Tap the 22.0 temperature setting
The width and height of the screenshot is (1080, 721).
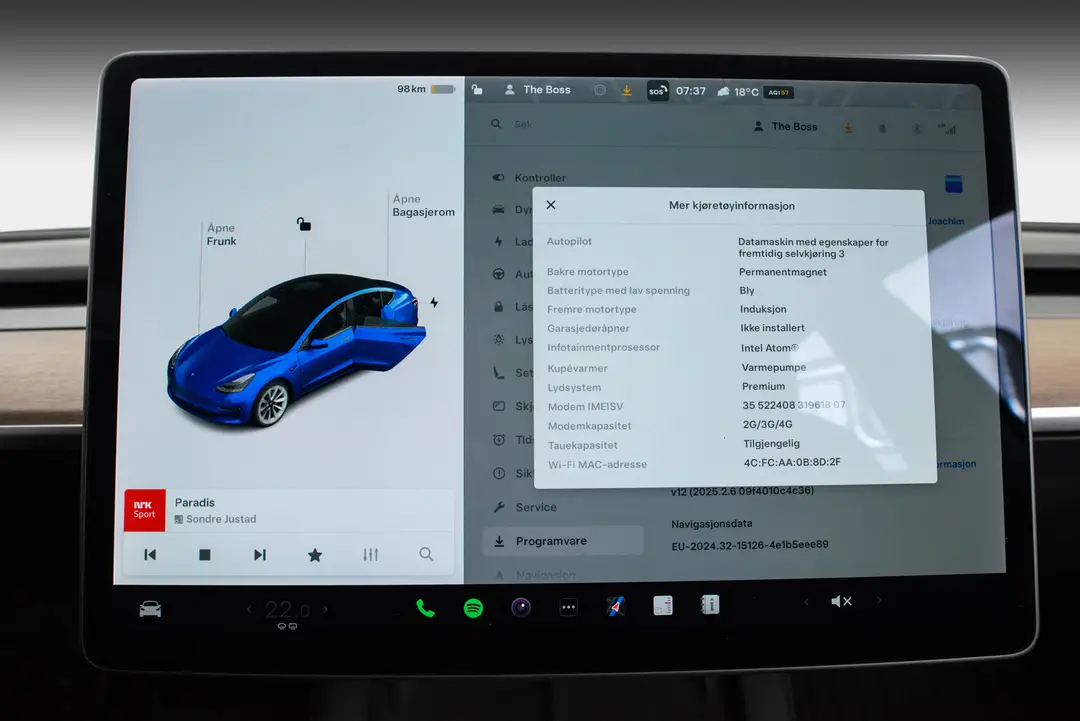click(x=287, y=609)
